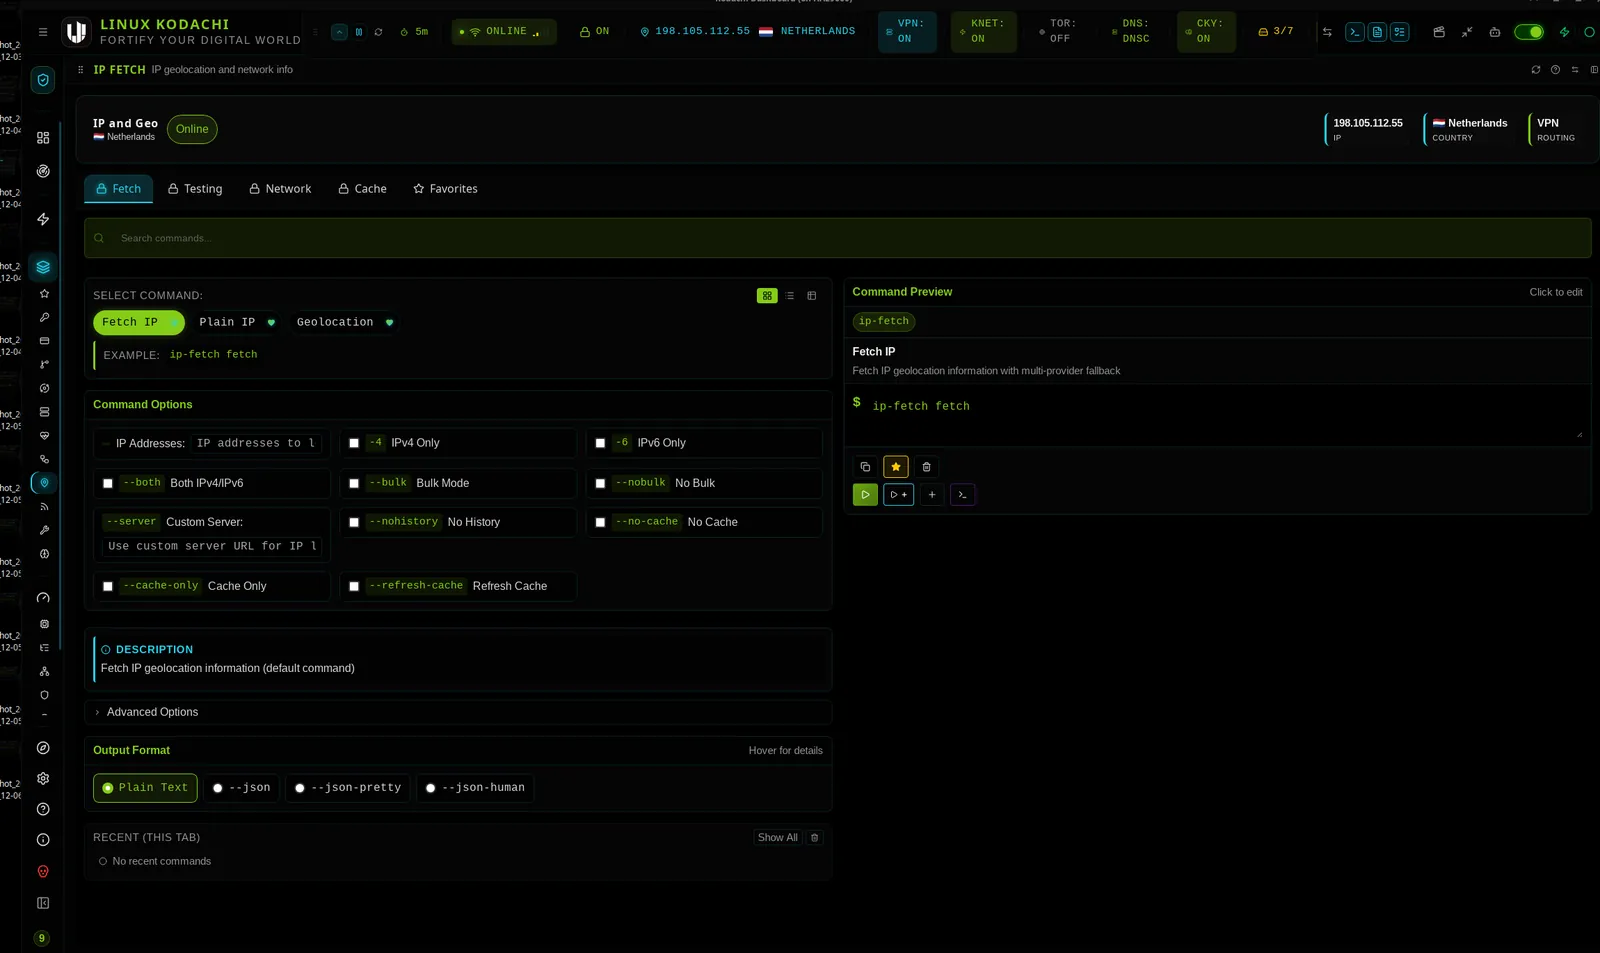Open the dashboard grid icon in the sidebar
Viewport: 1600px width, 953px height.
coord(43,138)
